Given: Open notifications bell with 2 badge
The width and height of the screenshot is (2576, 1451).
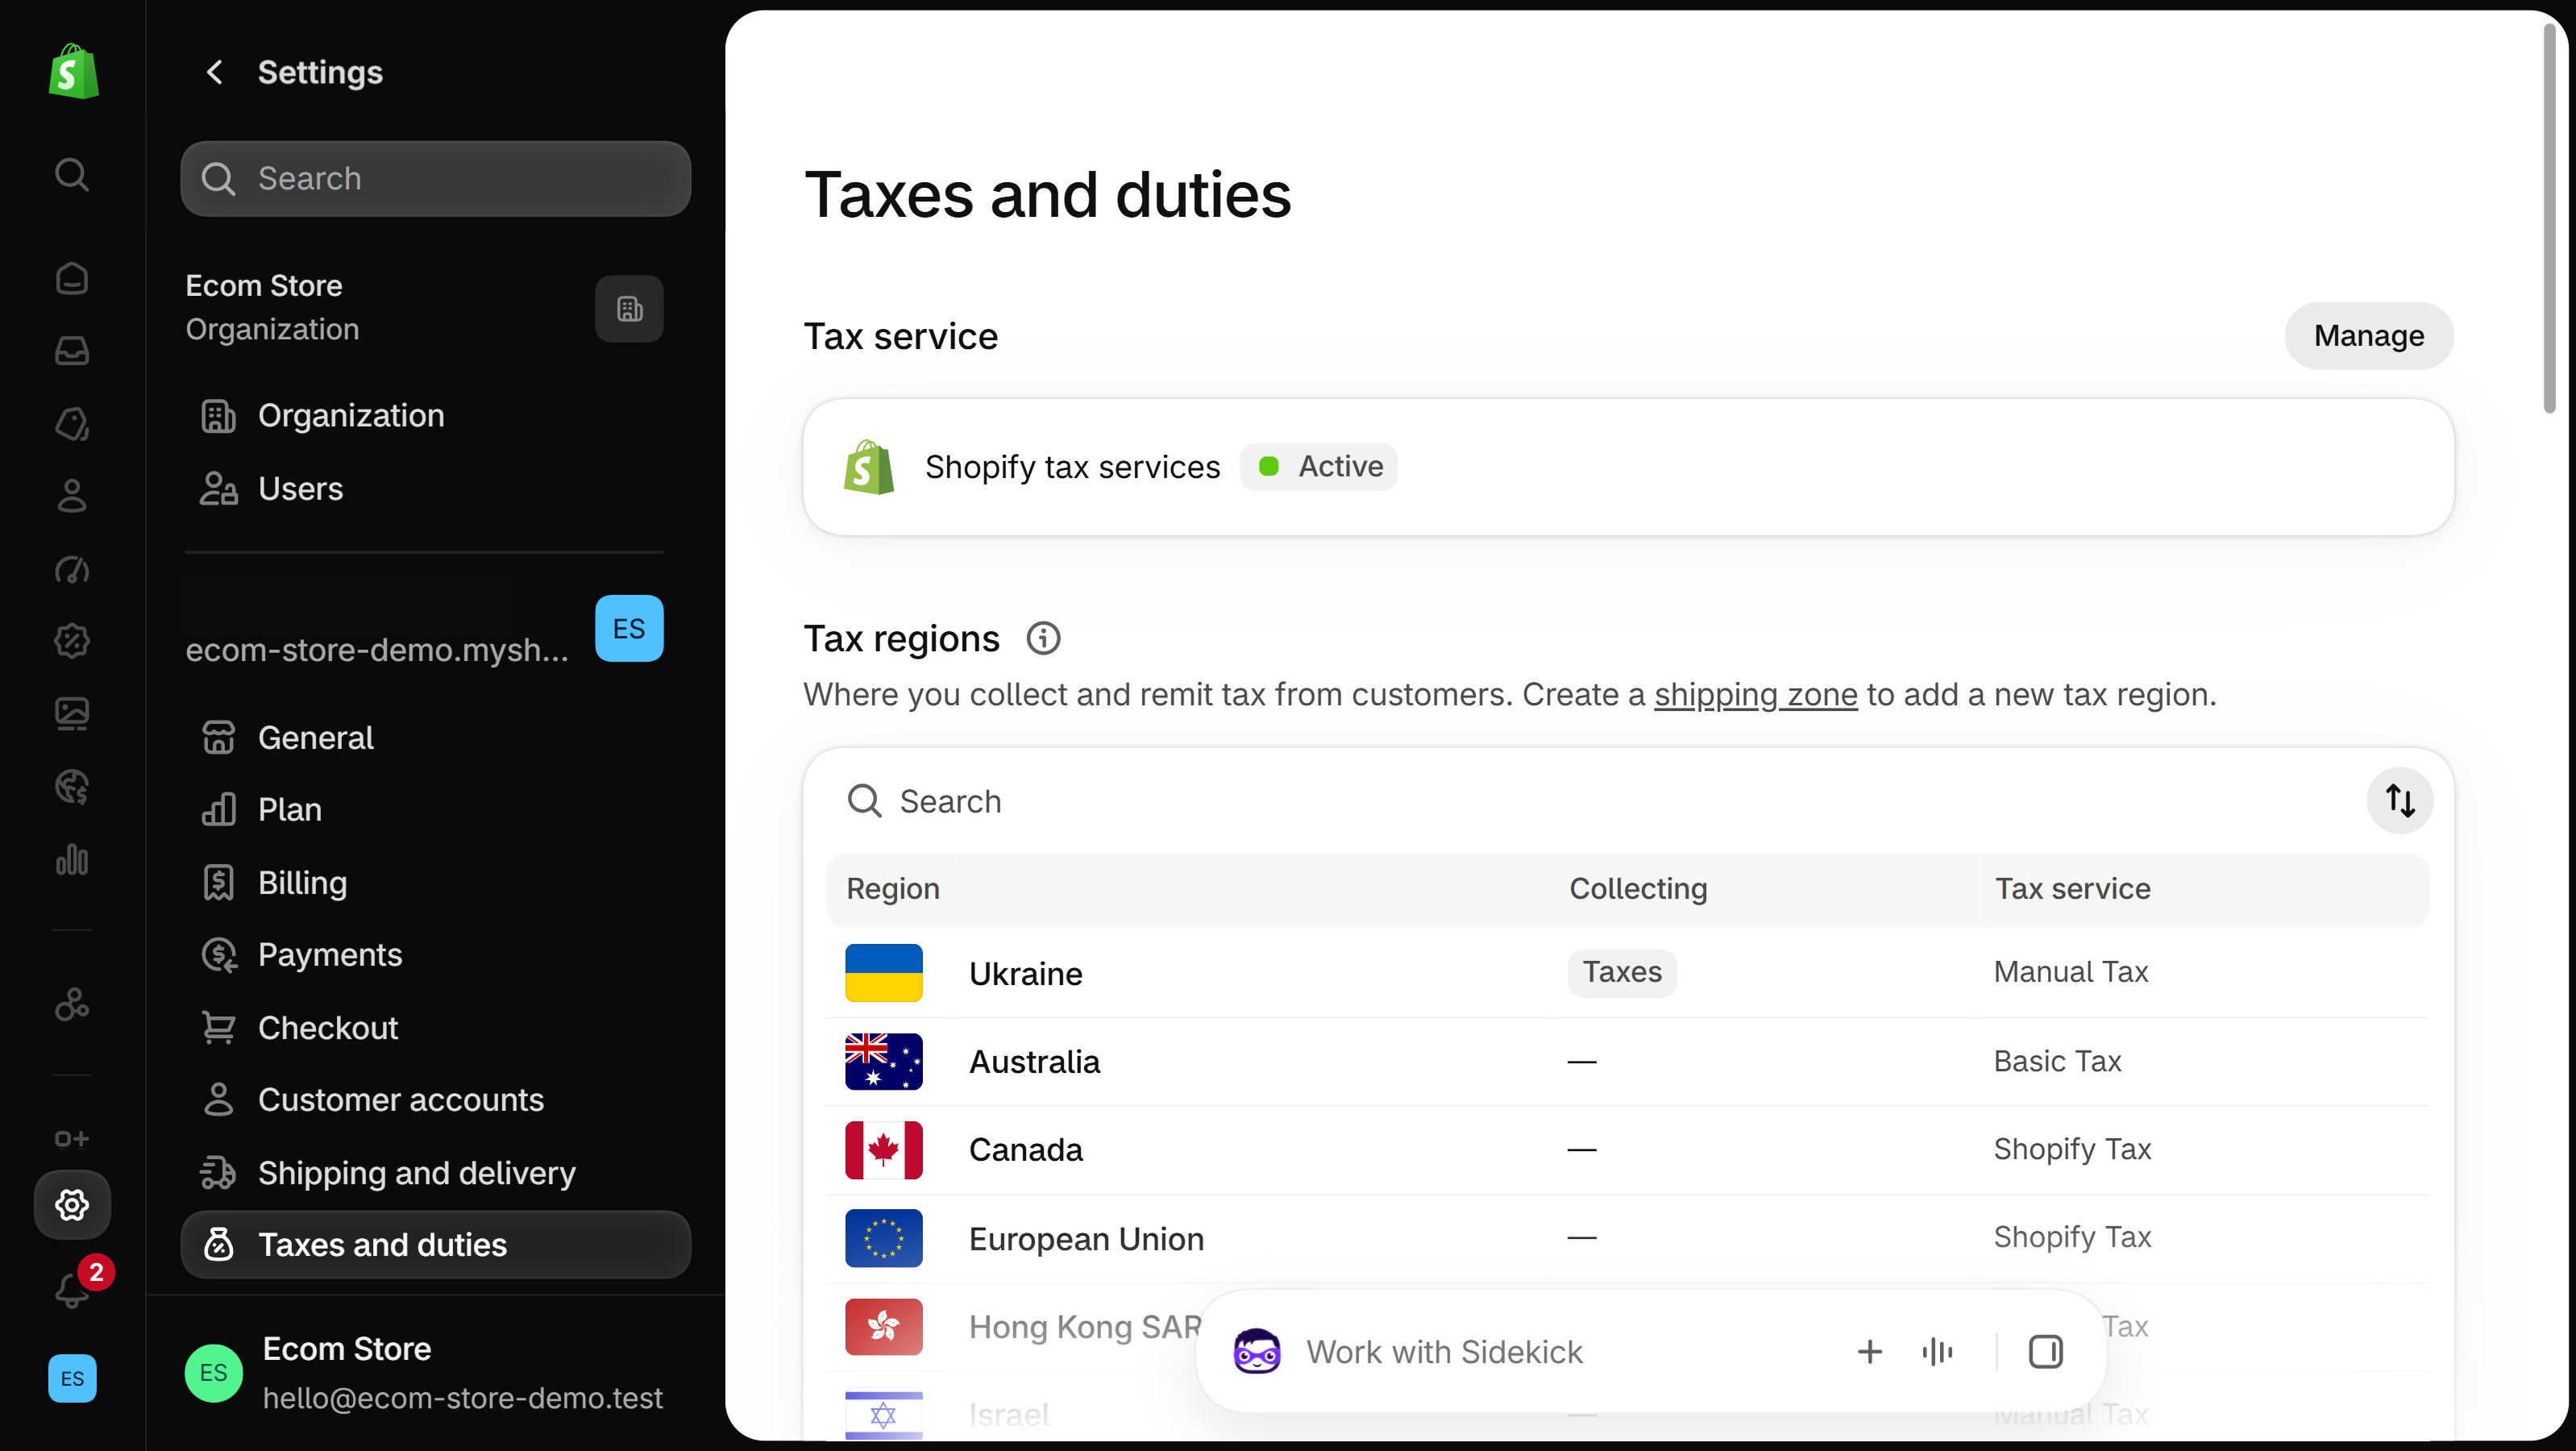Looking at the screenshot, I should [76, 1287].
